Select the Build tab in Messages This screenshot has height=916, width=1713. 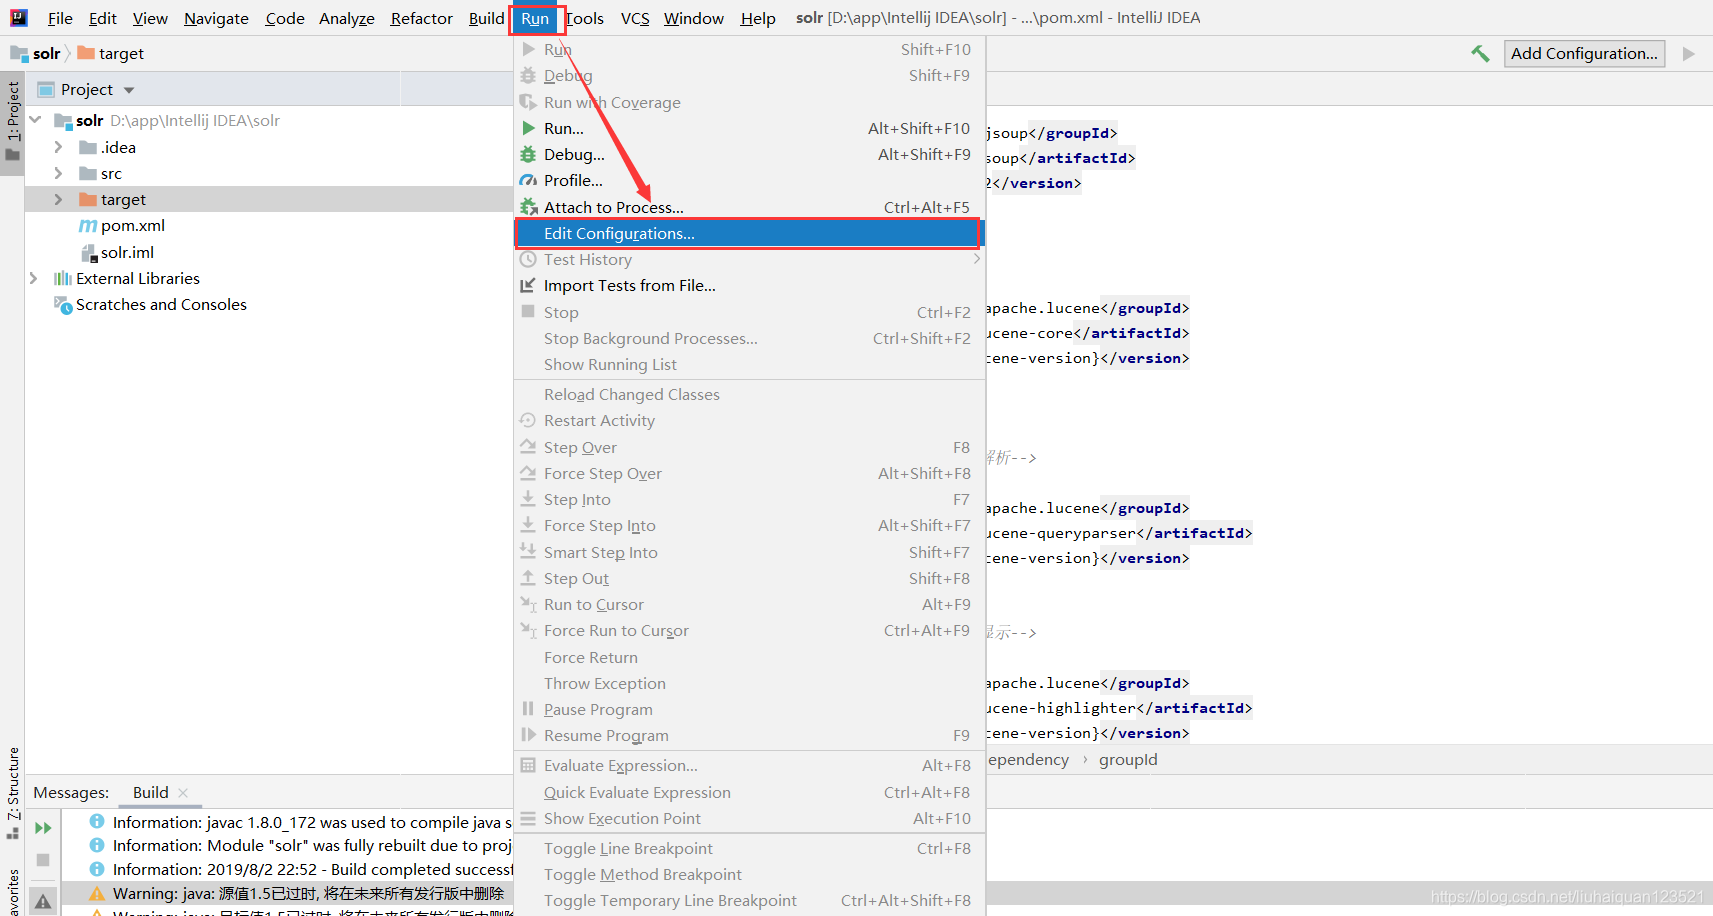click(151, 792)
